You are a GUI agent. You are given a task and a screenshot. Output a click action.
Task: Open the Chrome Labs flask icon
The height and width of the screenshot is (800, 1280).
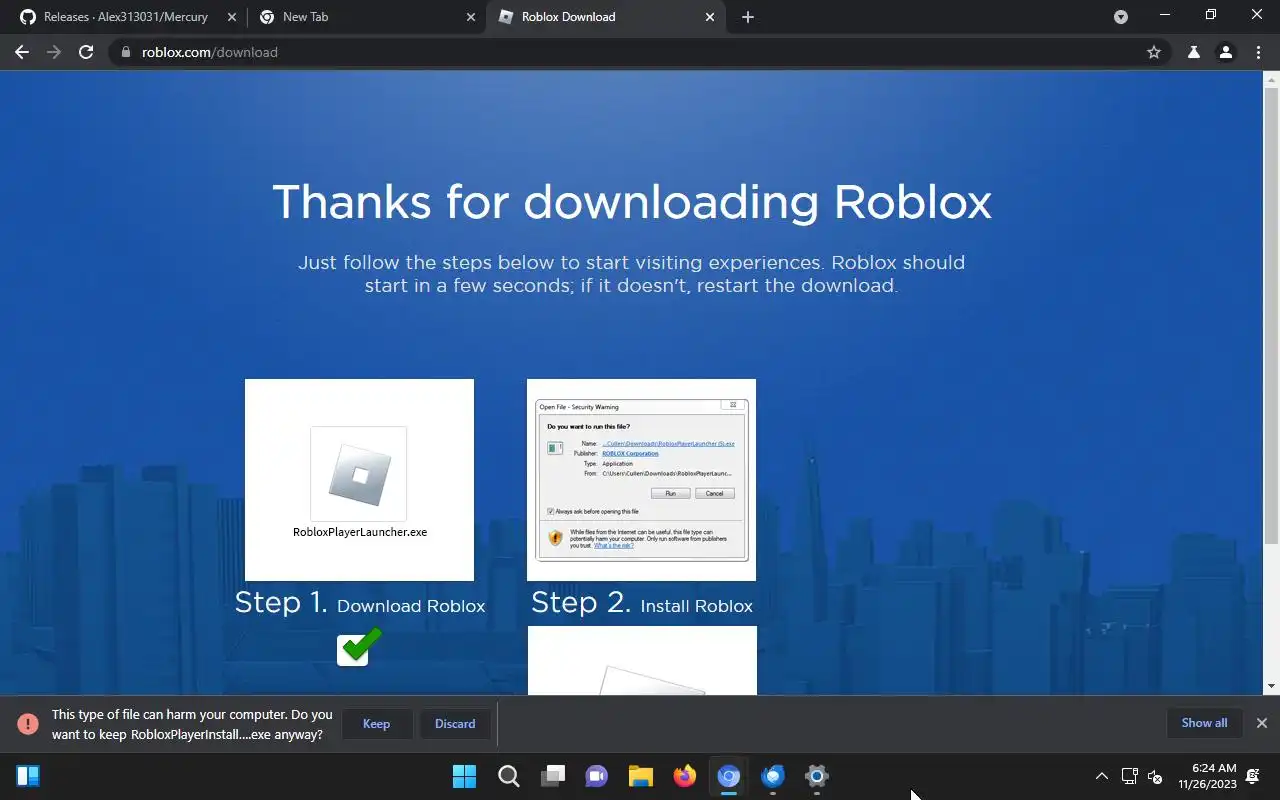coord(1194,52)
